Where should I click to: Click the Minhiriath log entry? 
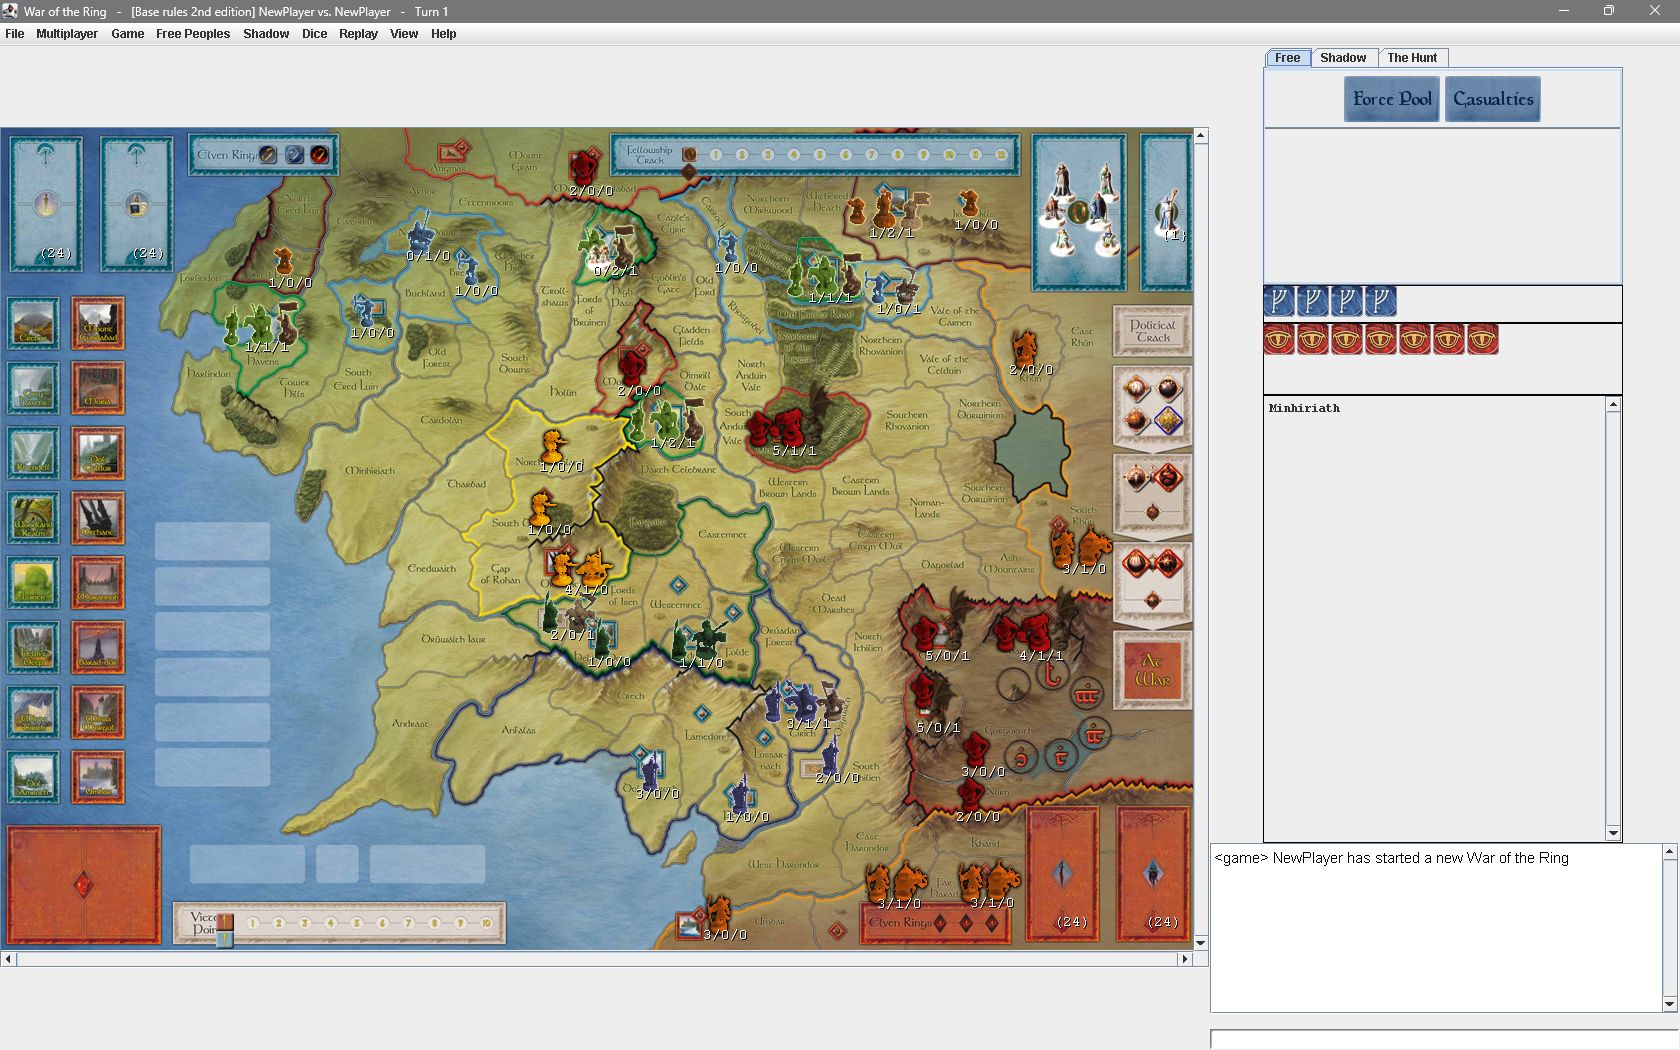1304,408
